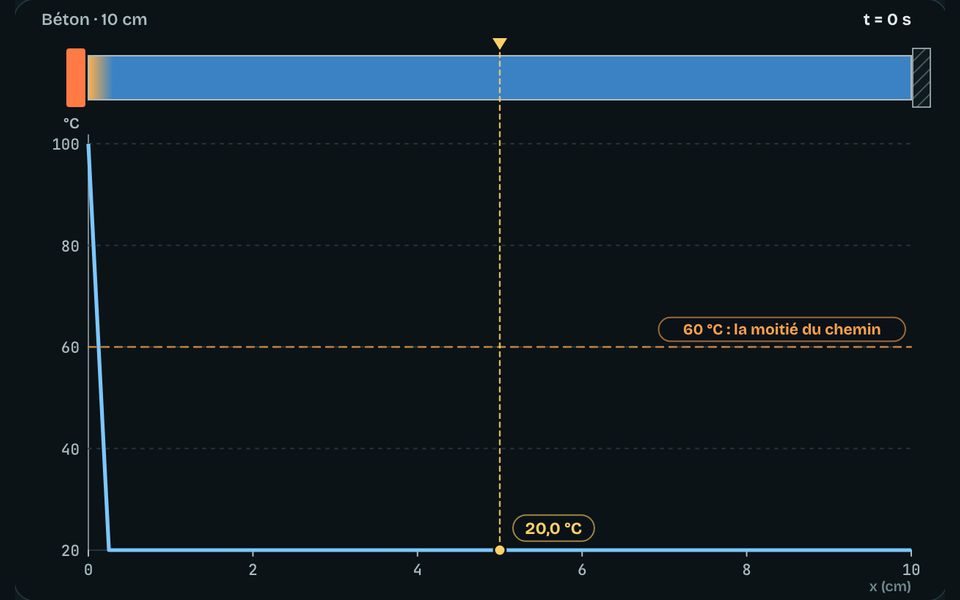Screen dimensions: 960x600
Task: Click the "x (cm)" axis label
Action: 890,587
